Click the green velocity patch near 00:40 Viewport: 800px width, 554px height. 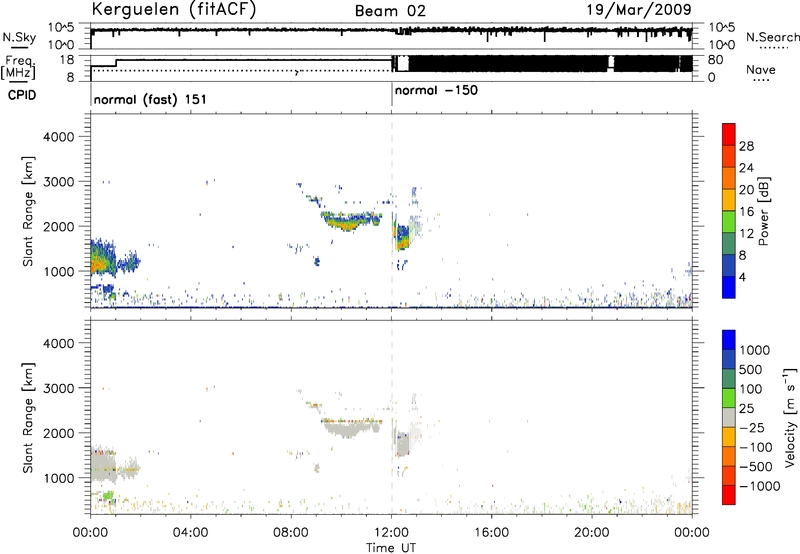[x=108, y=495]
